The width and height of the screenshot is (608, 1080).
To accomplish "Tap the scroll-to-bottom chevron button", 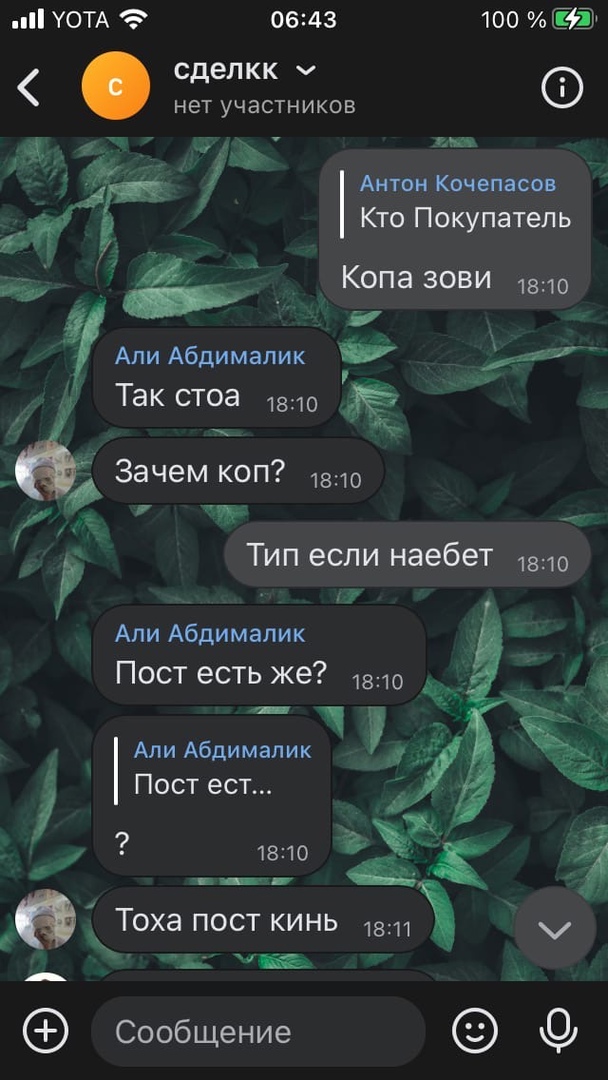I will coord(555,928).
